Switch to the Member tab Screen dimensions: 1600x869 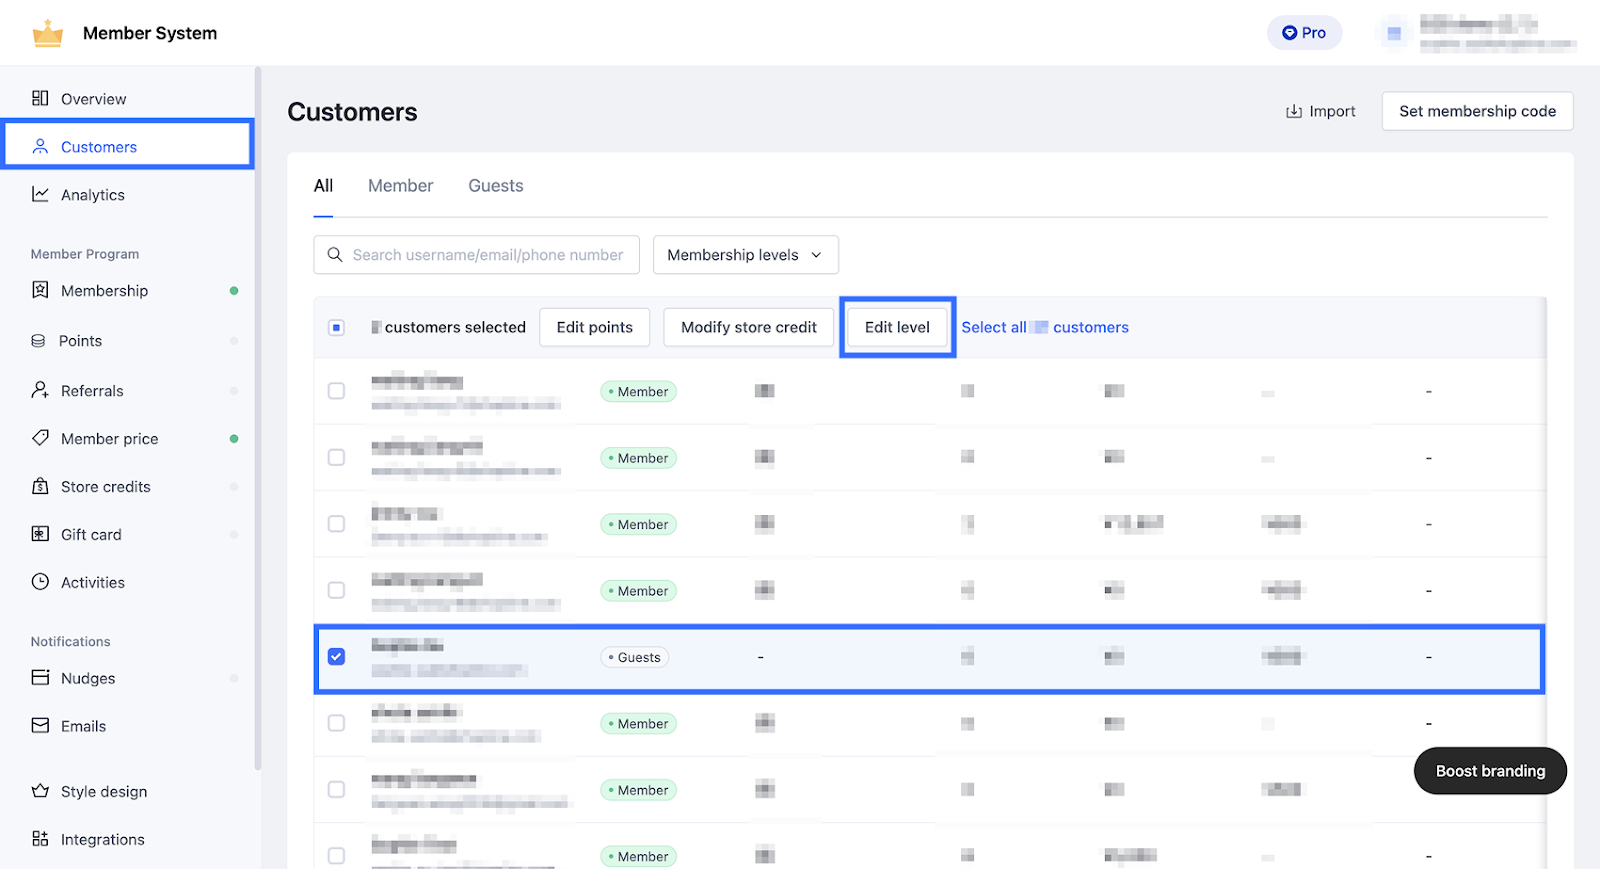point(400,186)
